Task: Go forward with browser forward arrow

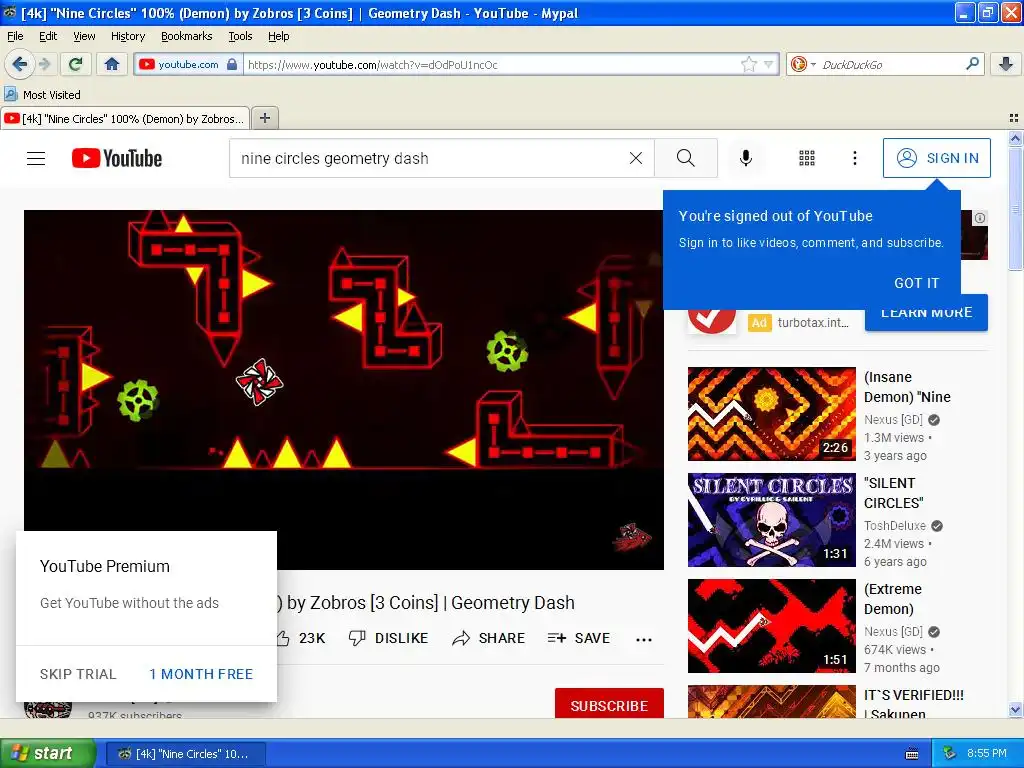Action: [x=45, y=64]
